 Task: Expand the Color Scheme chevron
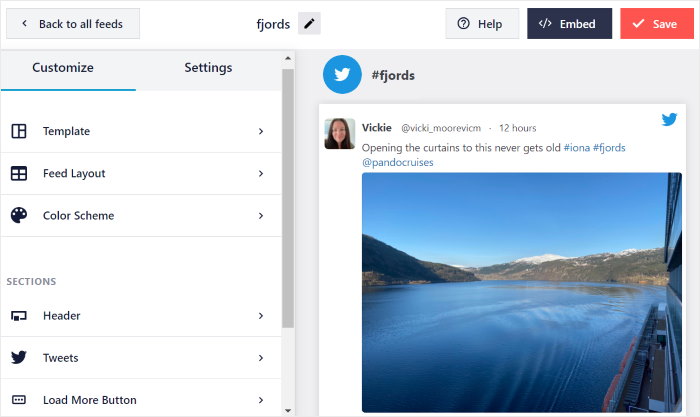point(261,216)
